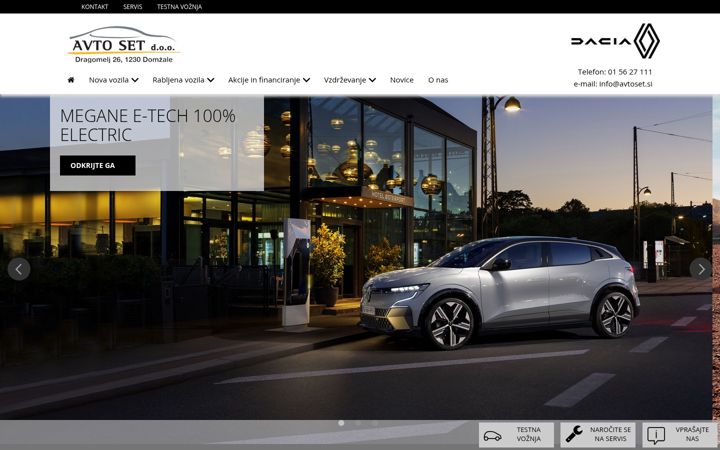Click the phone number 01 56 27 111
The image size is (720, 450).
tap(630, 72)
